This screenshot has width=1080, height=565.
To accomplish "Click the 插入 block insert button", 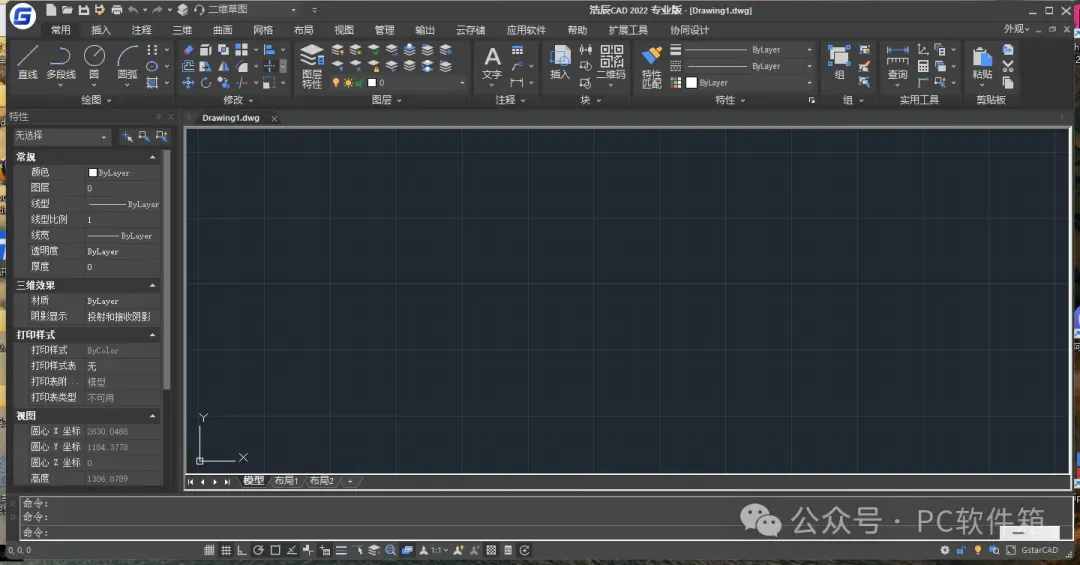I will [560, 63].
